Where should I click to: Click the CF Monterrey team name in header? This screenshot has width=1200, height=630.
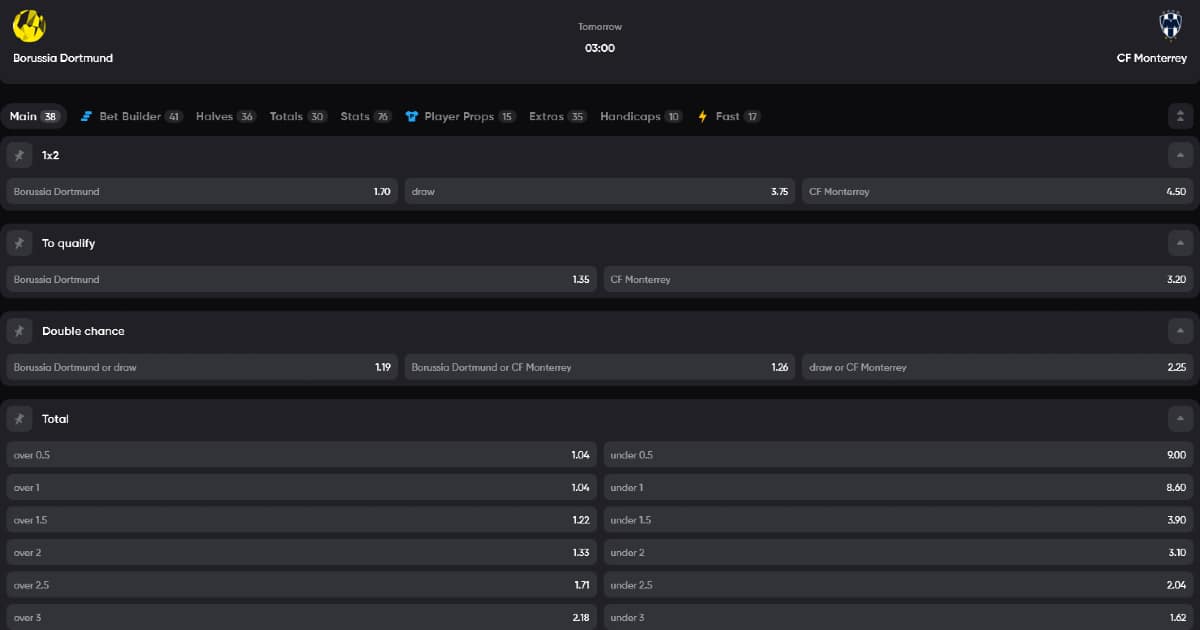tap(1150, 58)
